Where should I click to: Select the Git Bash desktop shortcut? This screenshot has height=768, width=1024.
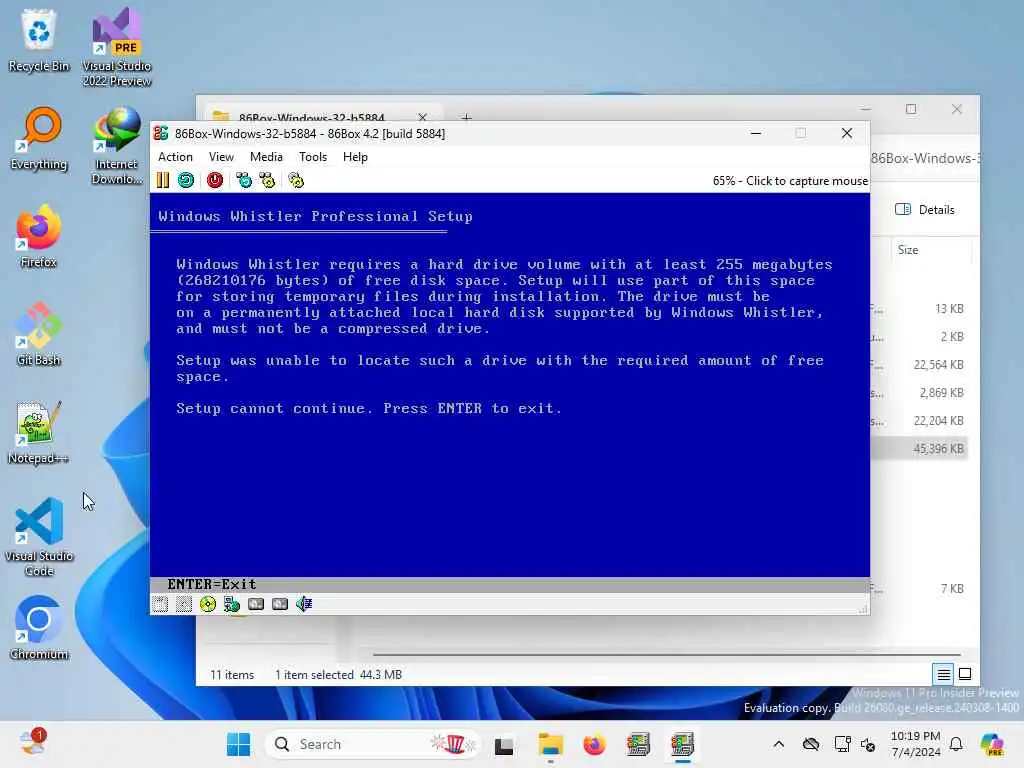tap(39, 335)
